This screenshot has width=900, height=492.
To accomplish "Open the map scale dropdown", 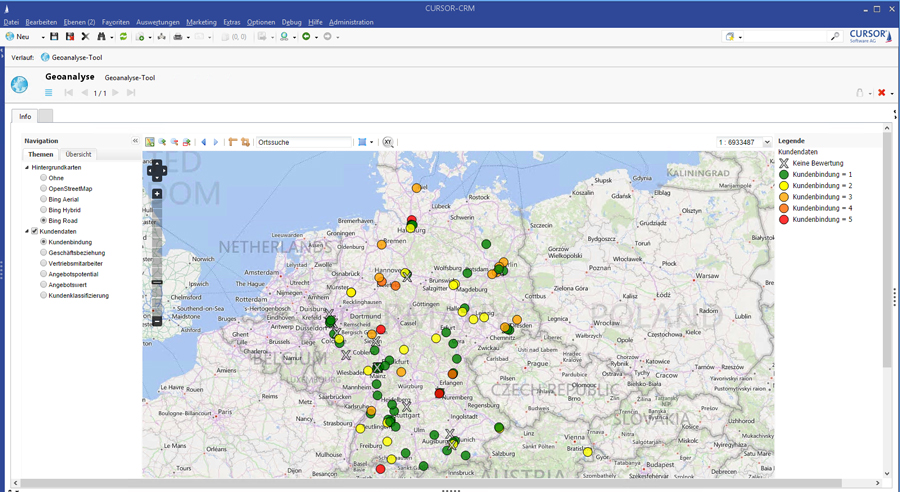I will (x=767, y=142).
